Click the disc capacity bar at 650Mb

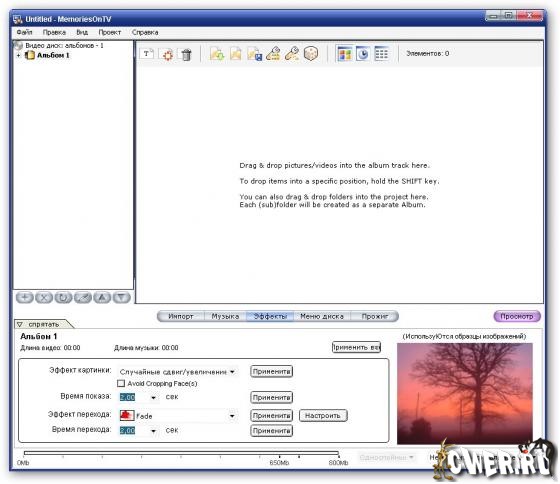pos(279,454)
